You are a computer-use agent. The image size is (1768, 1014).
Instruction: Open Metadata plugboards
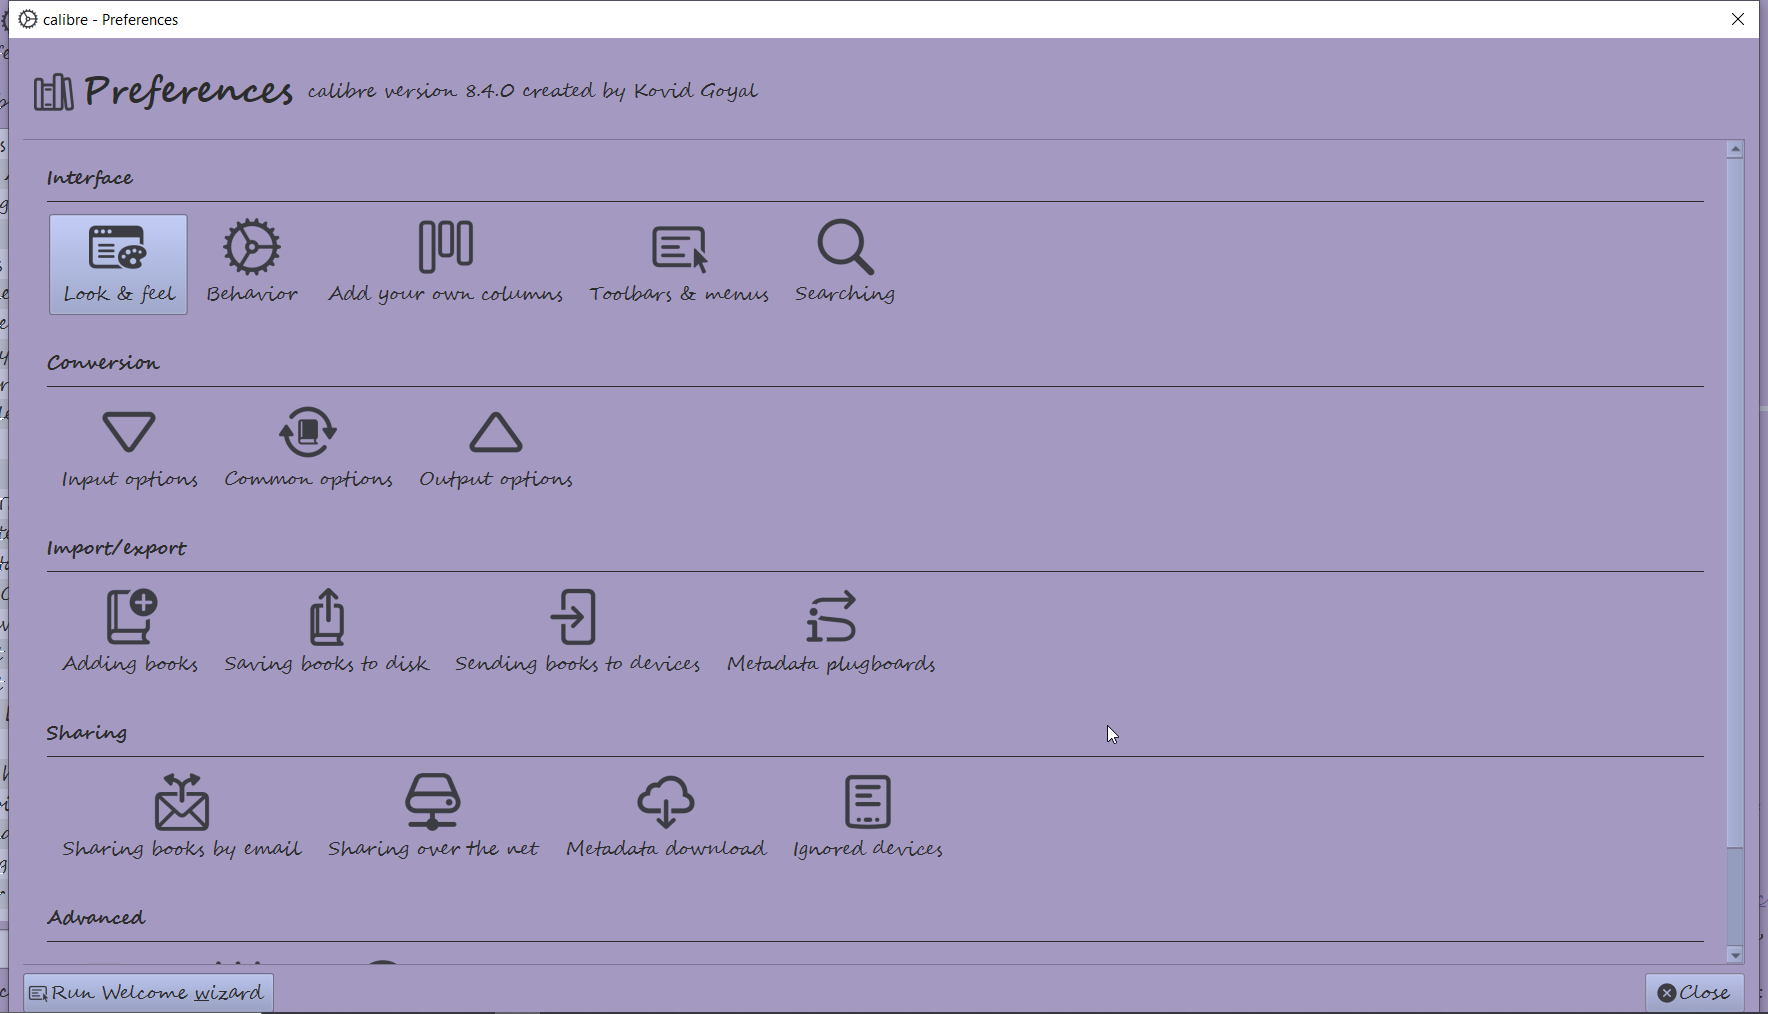pos(831,633)
